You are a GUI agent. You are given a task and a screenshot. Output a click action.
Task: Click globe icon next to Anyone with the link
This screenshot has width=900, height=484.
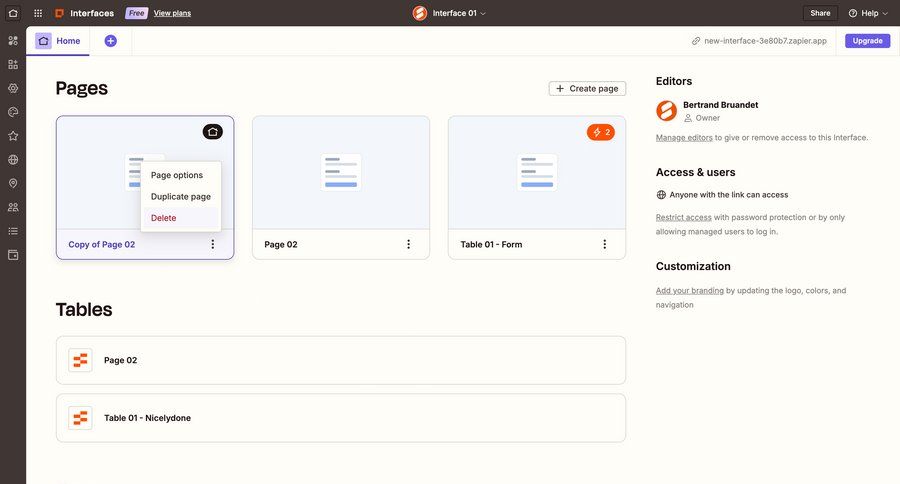click(x=661, y=195)
